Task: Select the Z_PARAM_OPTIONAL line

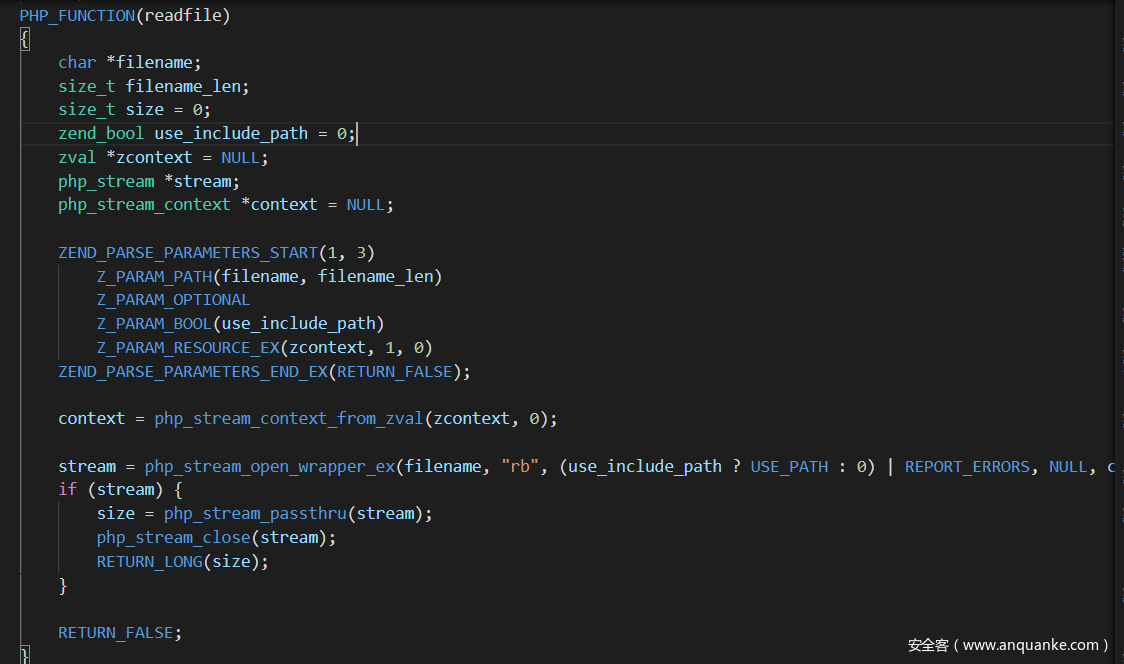Action: [173, 300]
